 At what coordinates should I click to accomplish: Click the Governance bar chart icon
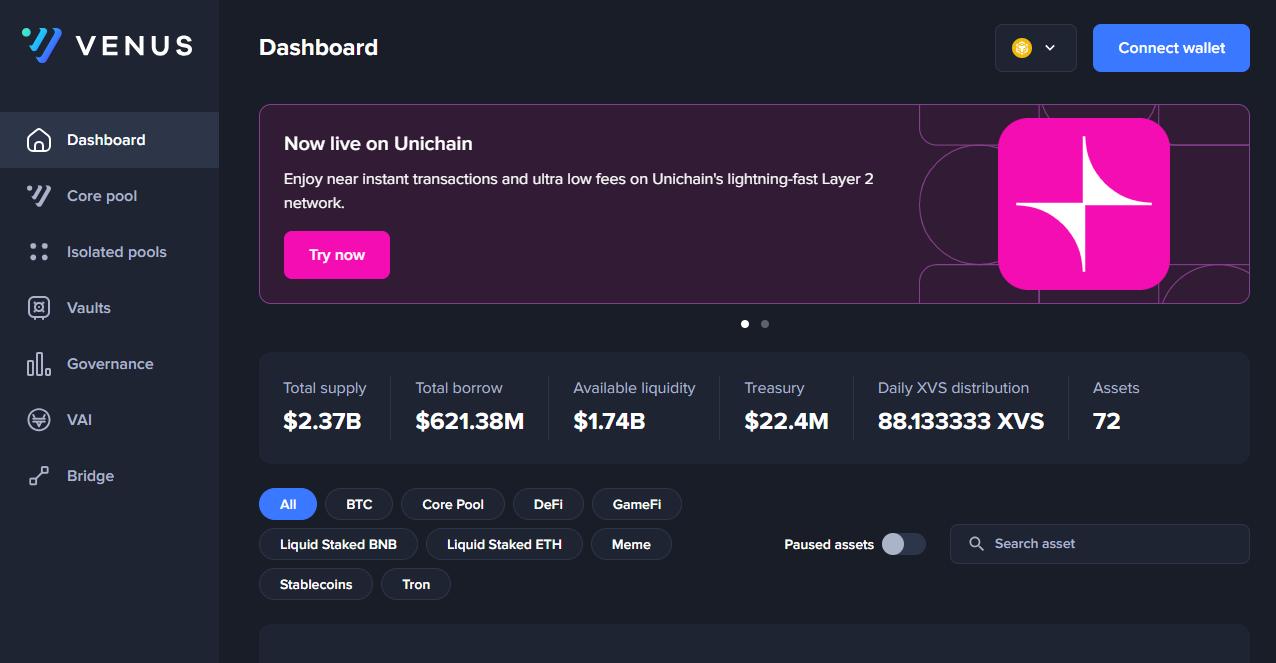pos(39,364)
